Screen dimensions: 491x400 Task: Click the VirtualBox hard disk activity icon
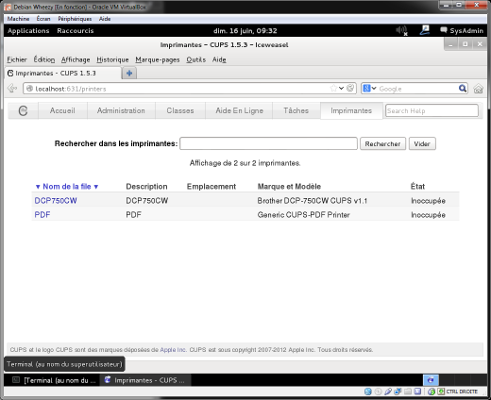coord(368,391)
